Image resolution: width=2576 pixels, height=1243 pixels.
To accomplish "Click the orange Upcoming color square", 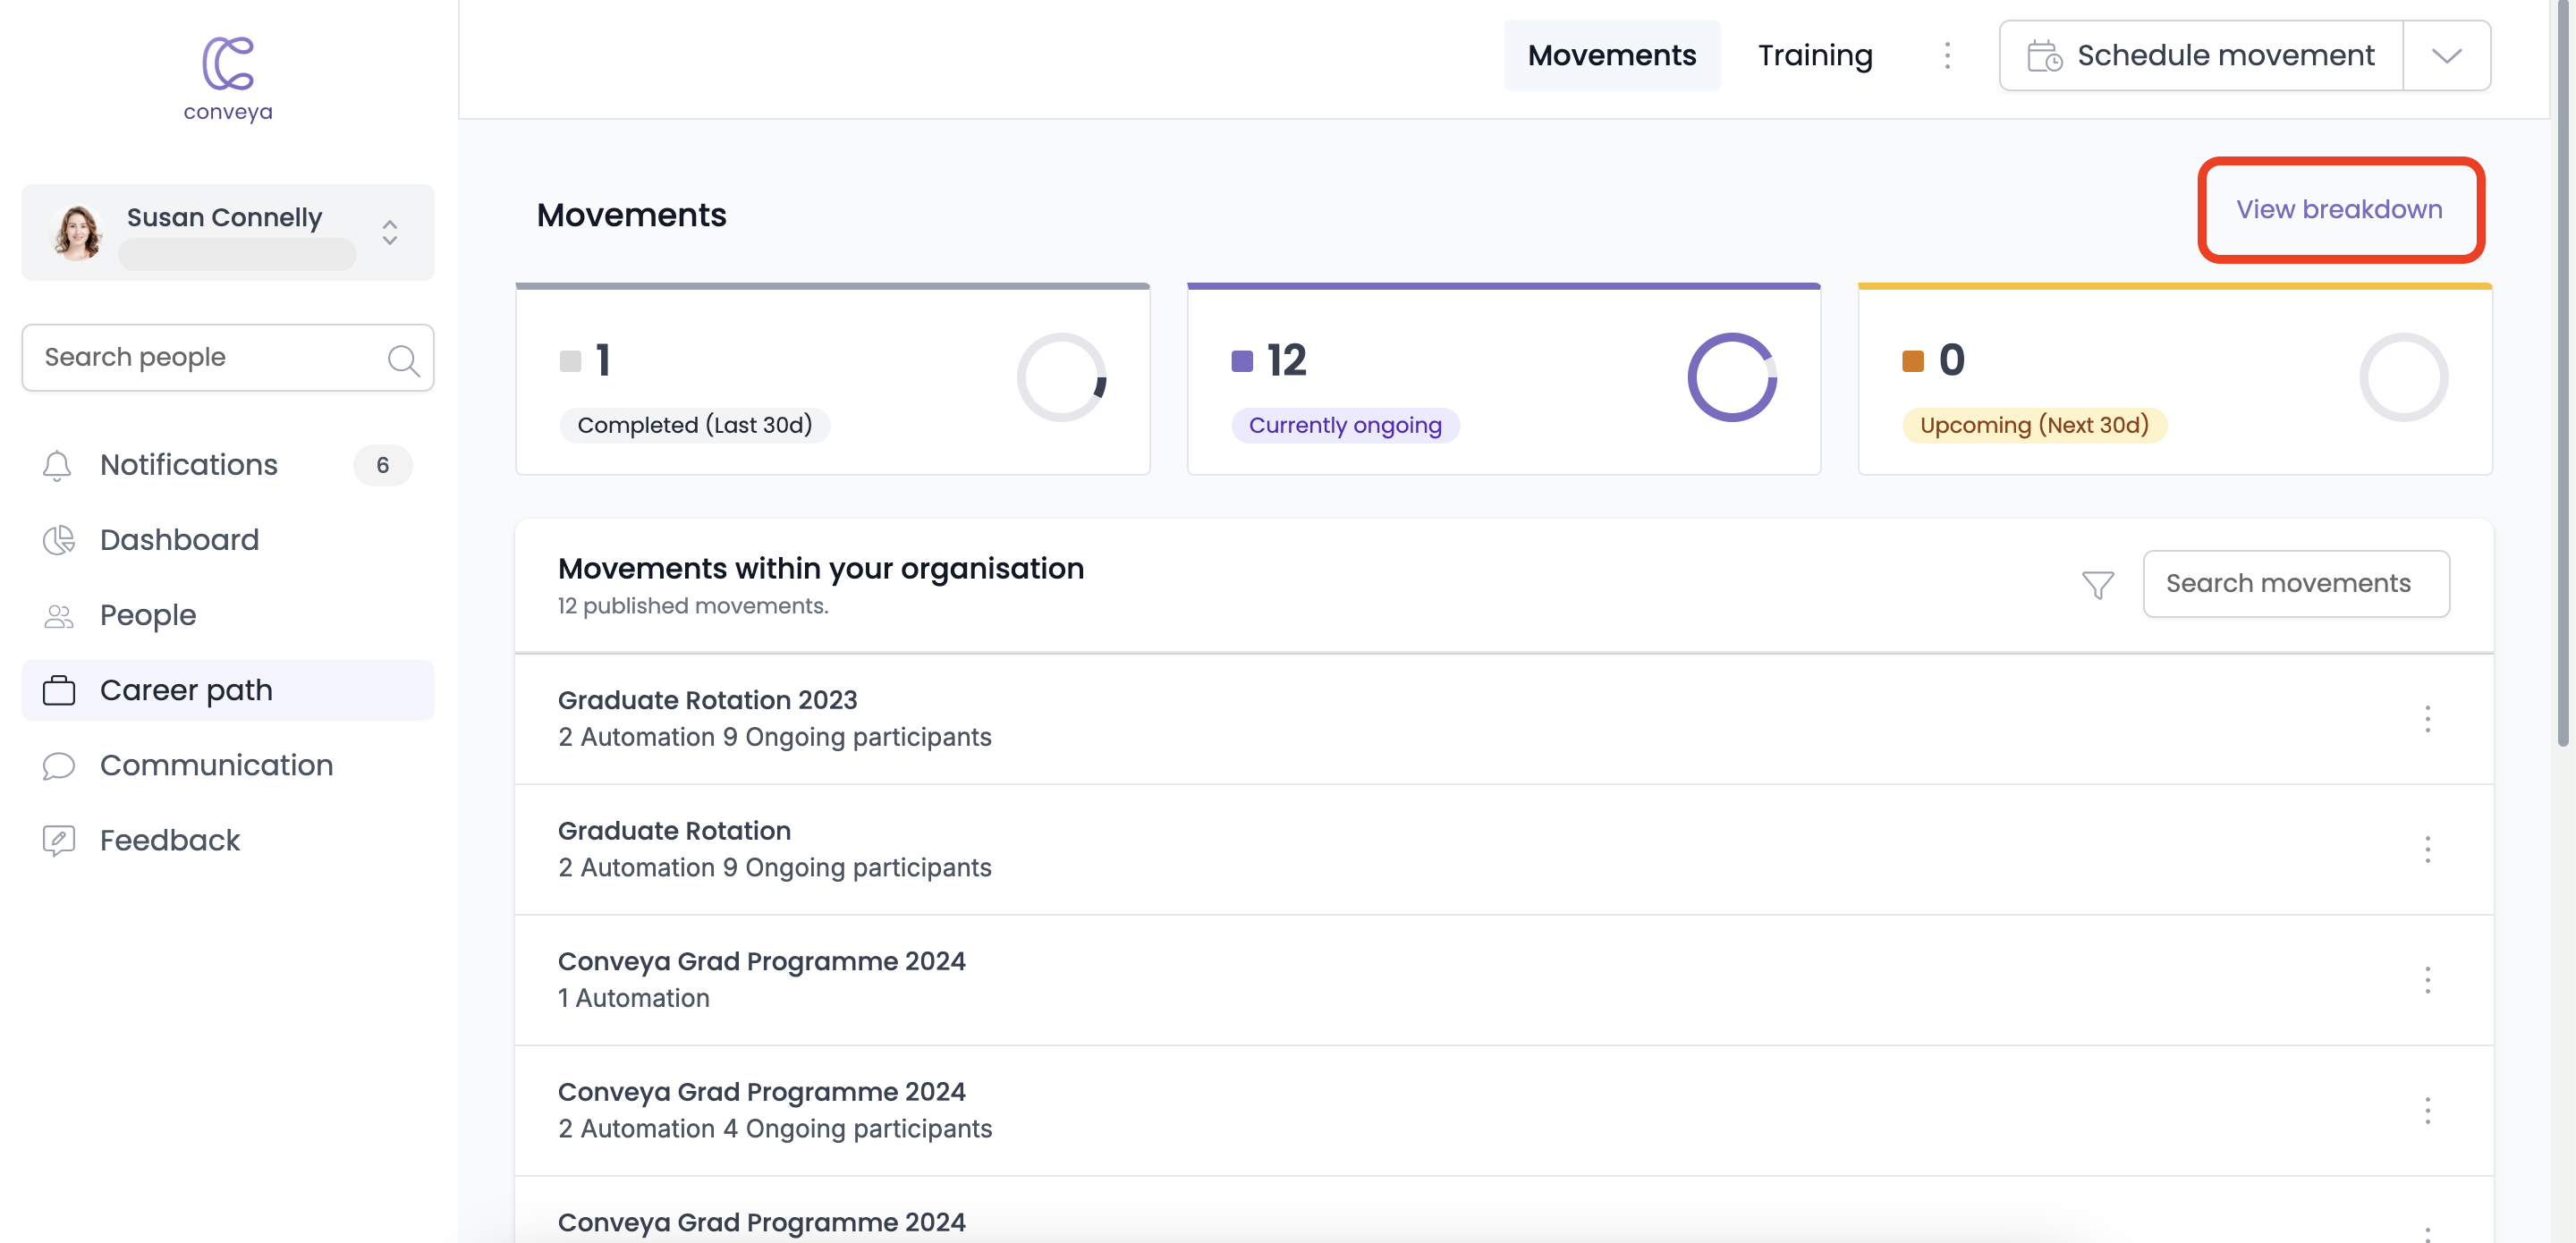I will (1913, 361).
